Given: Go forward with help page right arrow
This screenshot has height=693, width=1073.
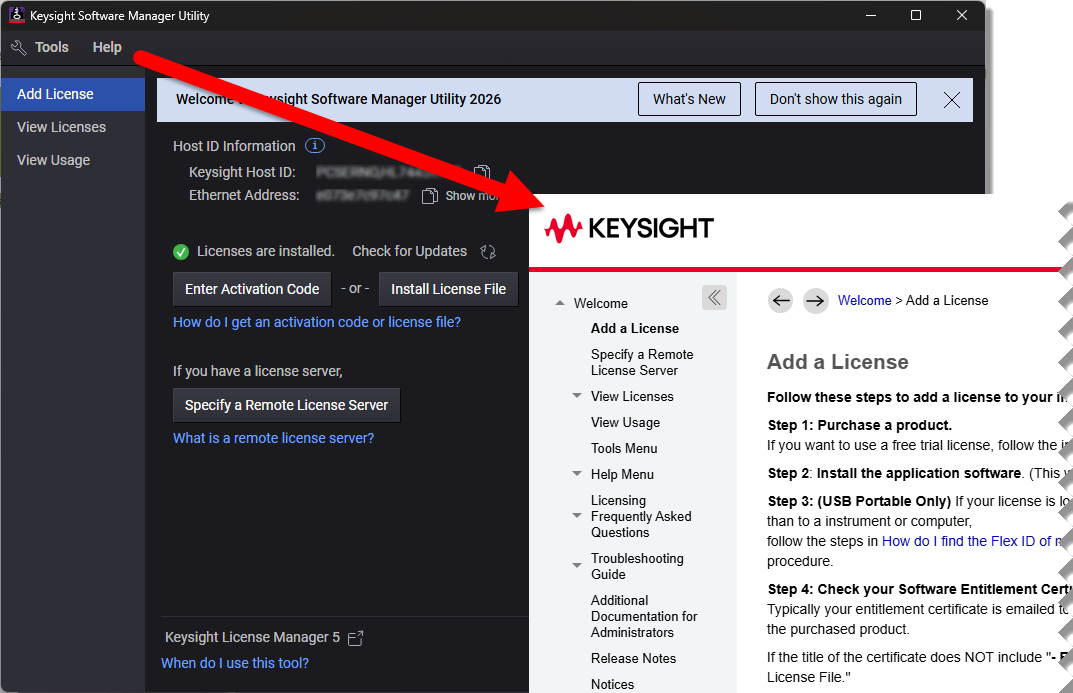Looking at the screenshot, I should click(815, 300).
